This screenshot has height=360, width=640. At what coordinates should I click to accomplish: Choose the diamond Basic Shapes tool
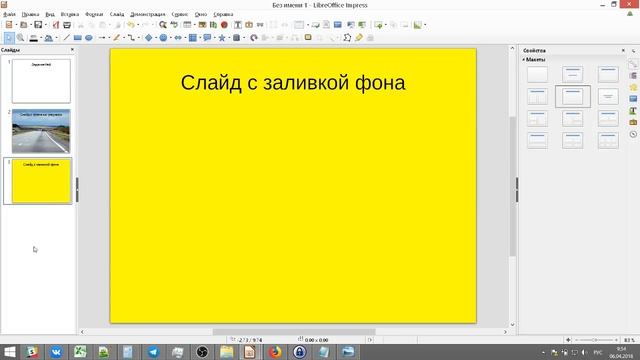[149, 38]
